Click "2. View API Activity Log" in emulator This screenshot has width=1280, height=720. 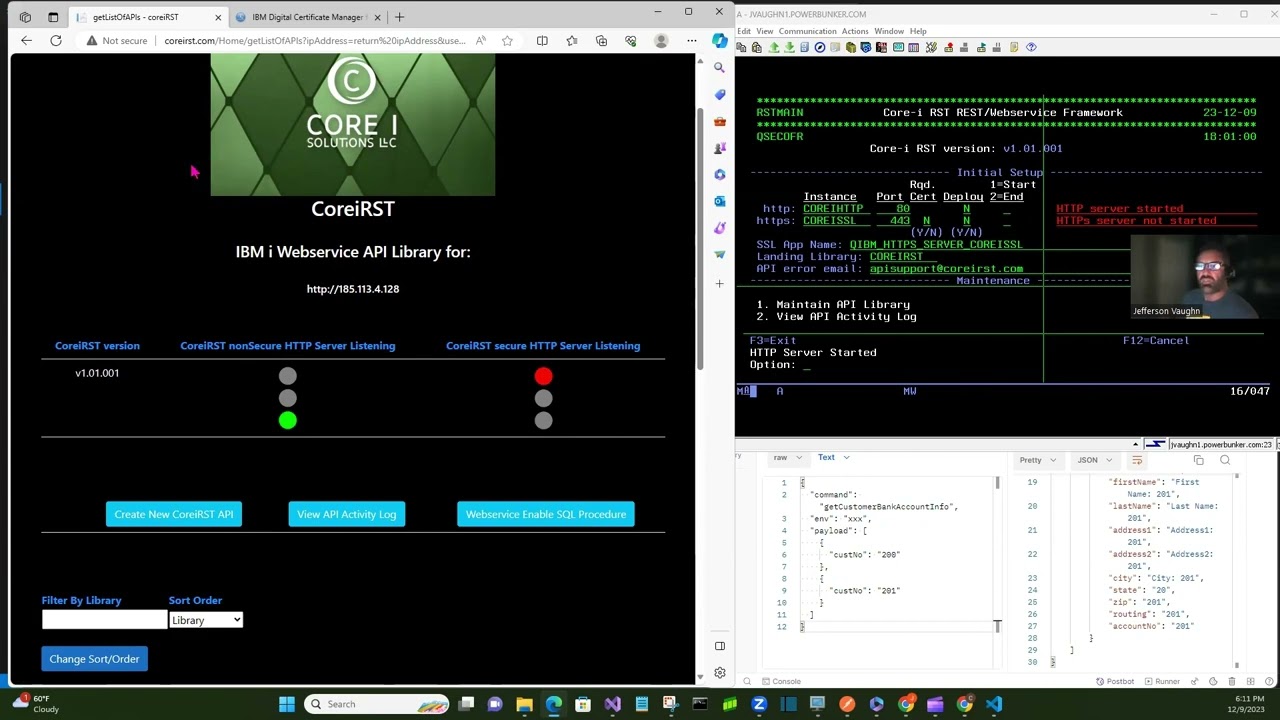coord(837,317)
